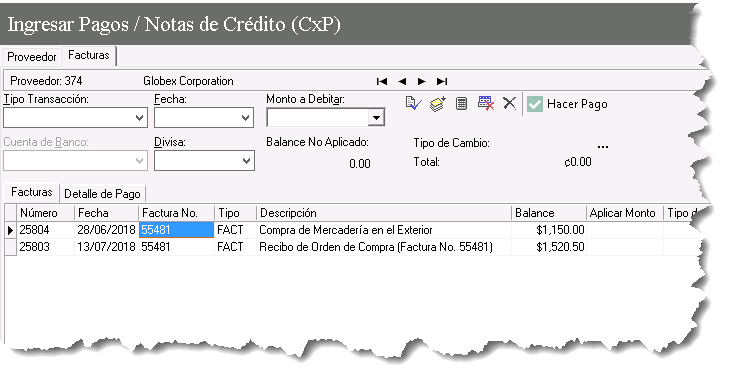Go to previous supplier record arrow
Viewport: 733px width, 380px height.
point(402,81)
